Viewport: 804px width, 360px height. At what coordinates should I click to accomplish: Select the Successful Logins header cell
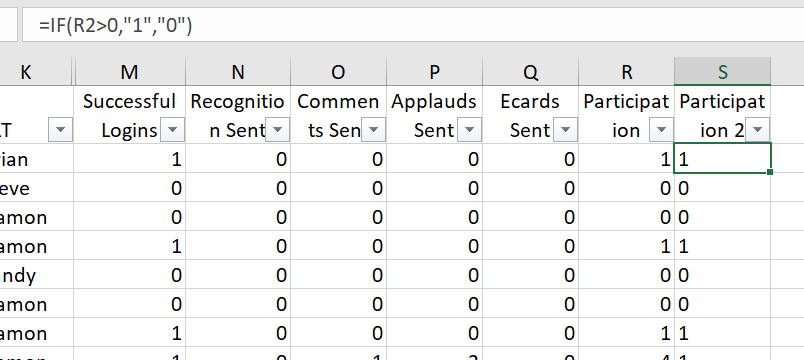point(129,115)
